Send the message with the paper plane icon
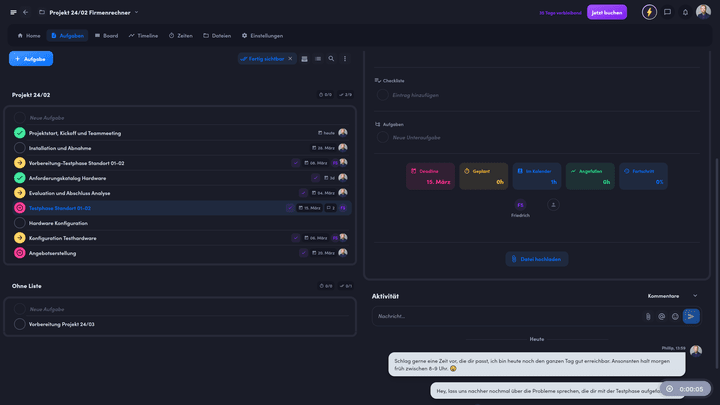Viewport: 720px width, 405px height. pos(691,316)
